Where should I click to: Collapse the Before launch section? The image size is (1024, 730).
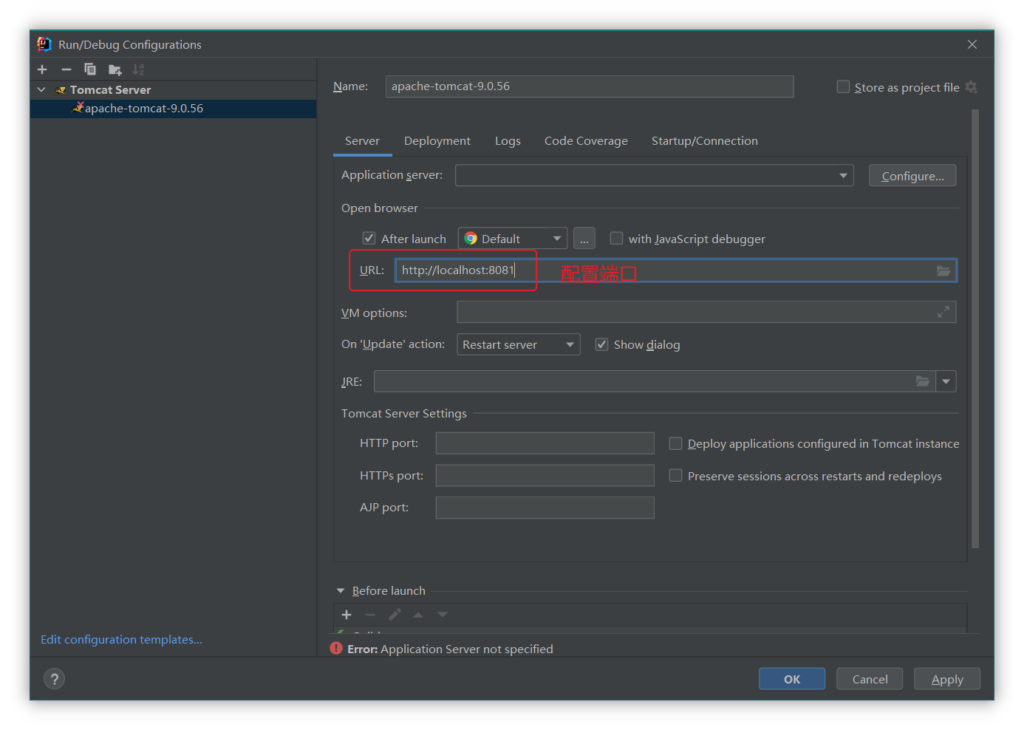340,590
